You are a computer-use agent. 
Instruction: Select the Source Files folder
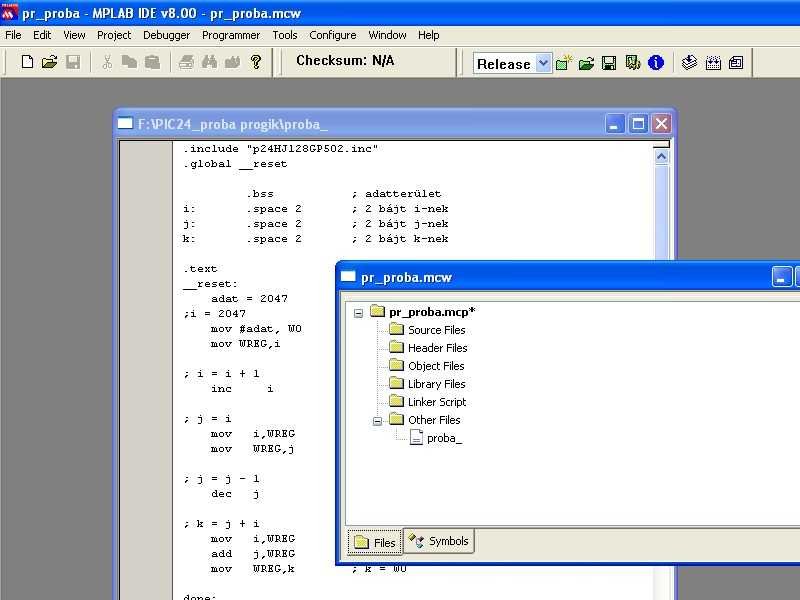click(436, 330)
